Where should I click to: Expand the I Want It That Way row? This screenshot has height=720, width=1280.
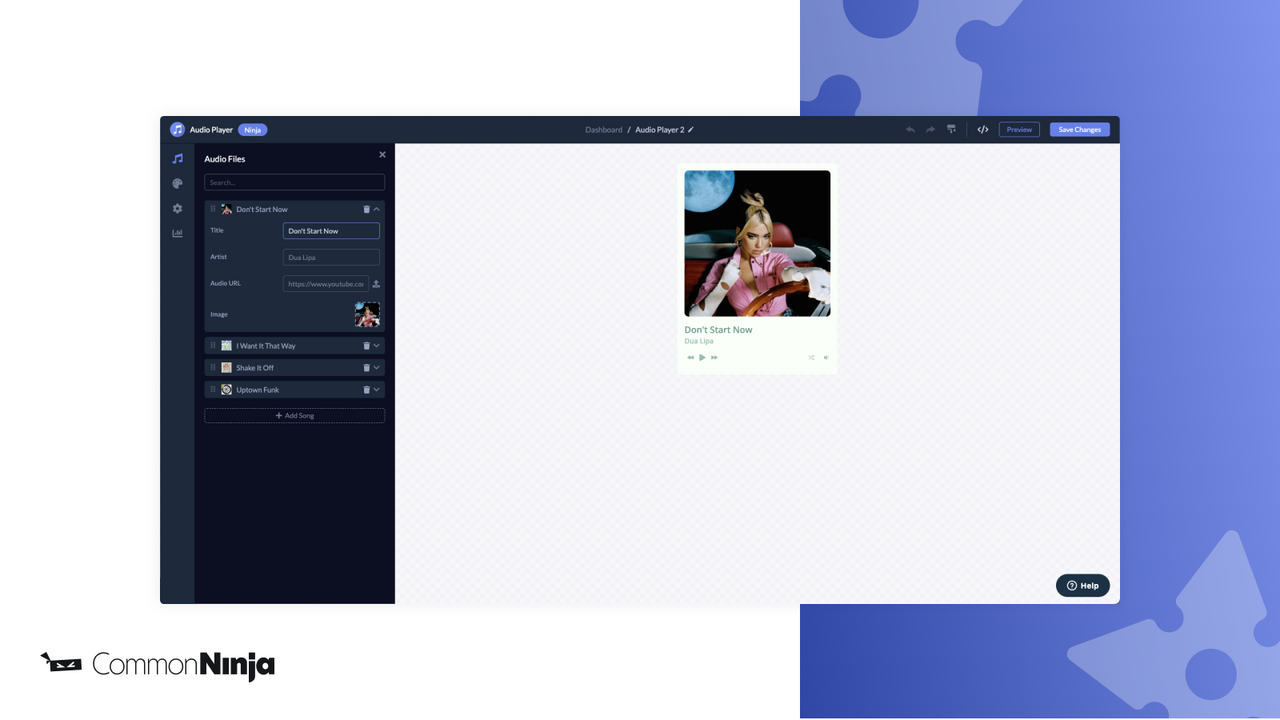(377, 345)
